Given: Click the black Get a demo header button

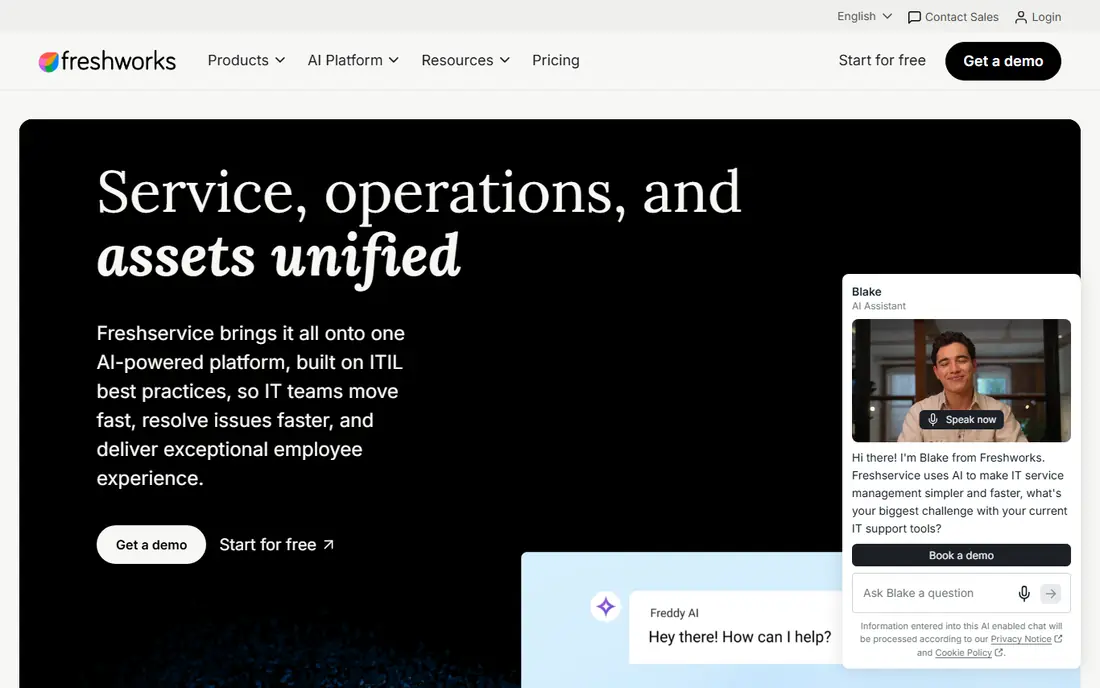Looking at the screenshot, I should (x=1003, y=61).
